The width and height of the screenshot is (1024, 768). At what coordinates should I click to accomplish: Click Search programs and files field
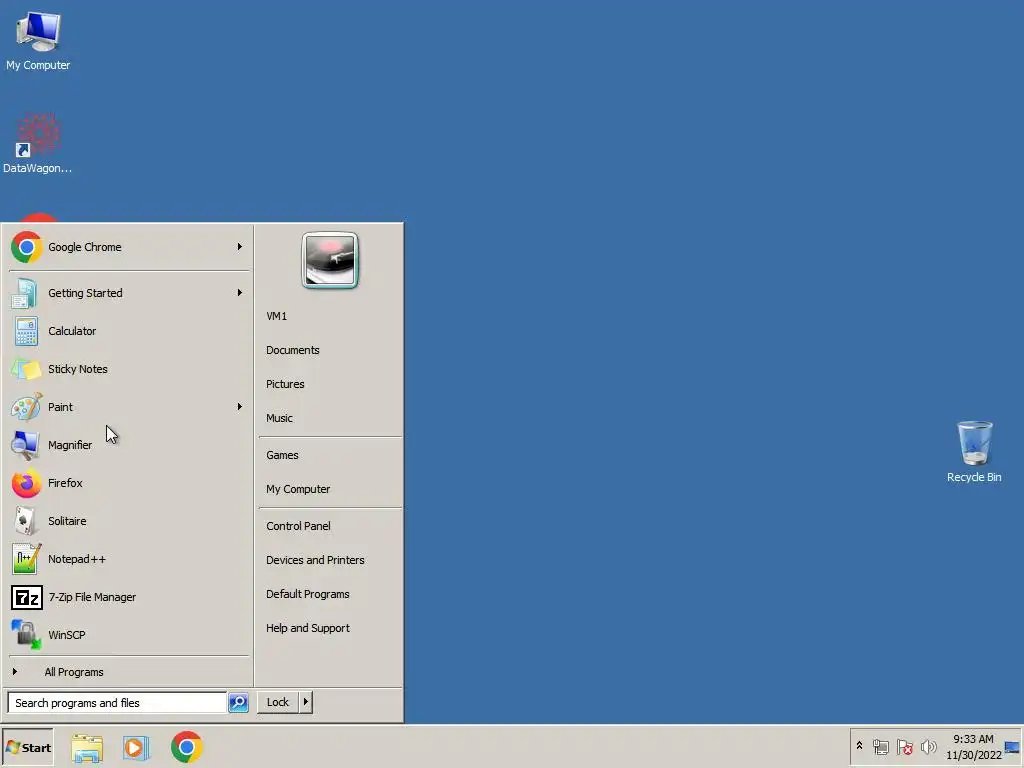(118, 703)
